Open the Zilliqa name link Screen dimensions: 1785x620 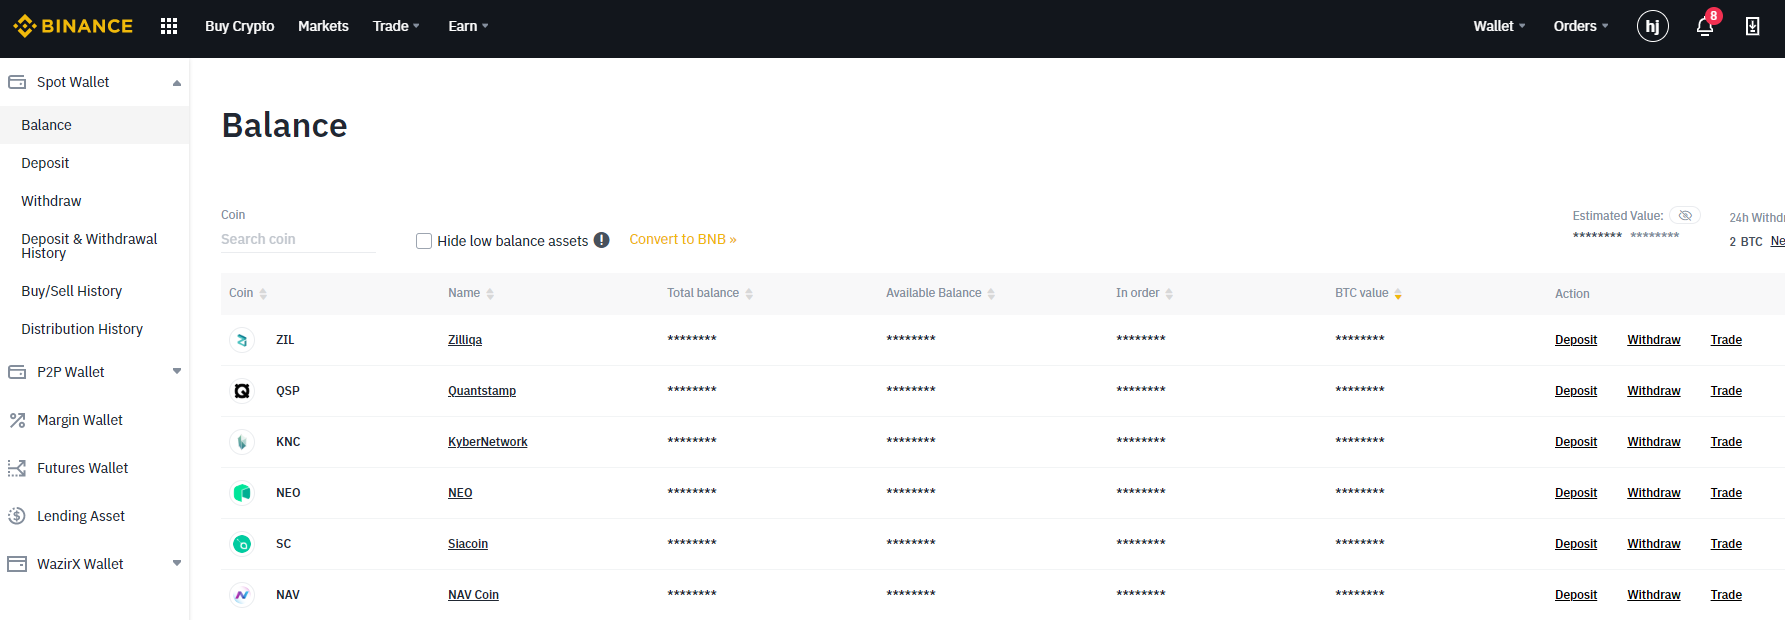pyautogui.click(x=465, y=340)
